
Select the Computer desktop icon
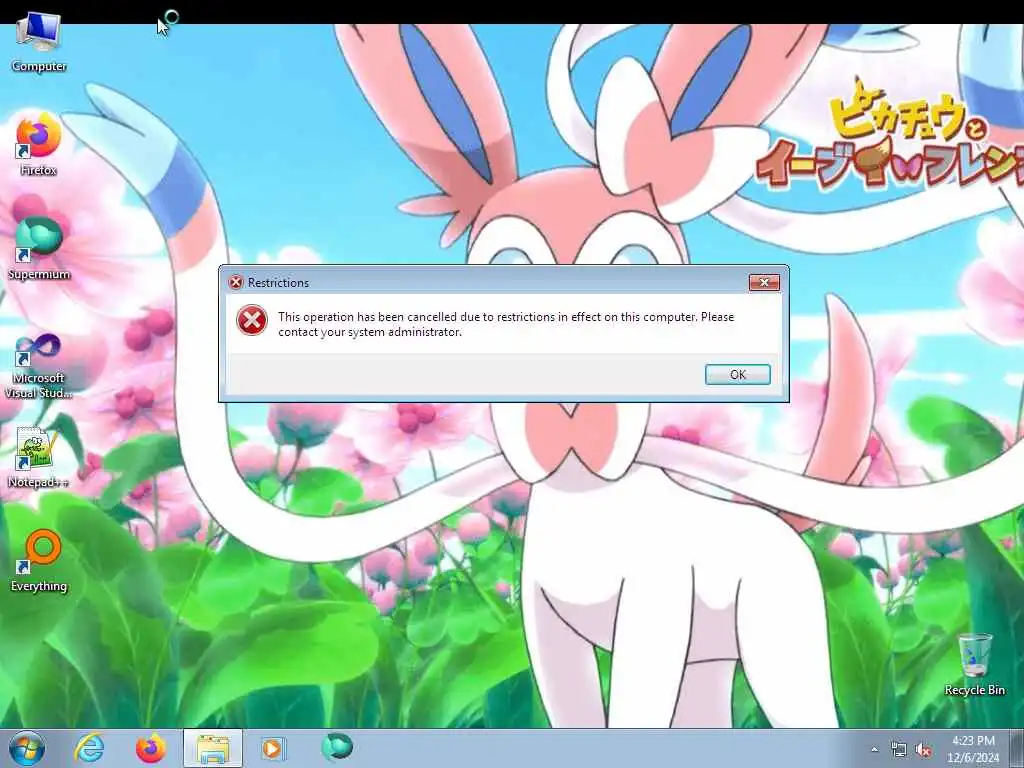39,42
